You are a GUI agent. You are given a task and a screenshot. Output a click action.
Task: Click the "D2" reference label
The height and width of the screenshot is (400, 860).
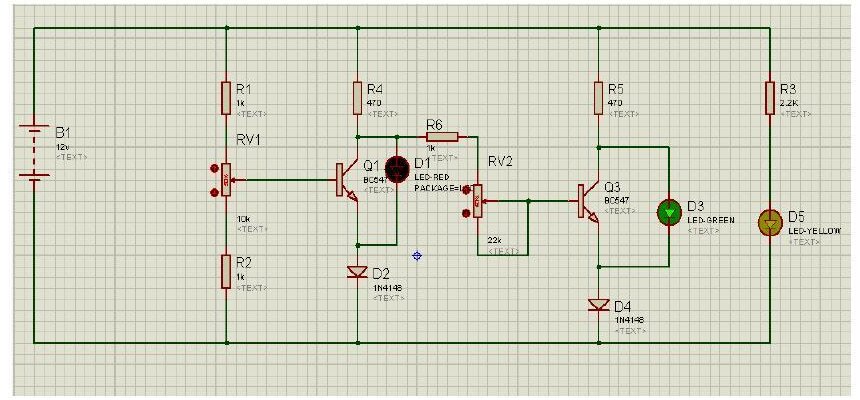[381, 273]
